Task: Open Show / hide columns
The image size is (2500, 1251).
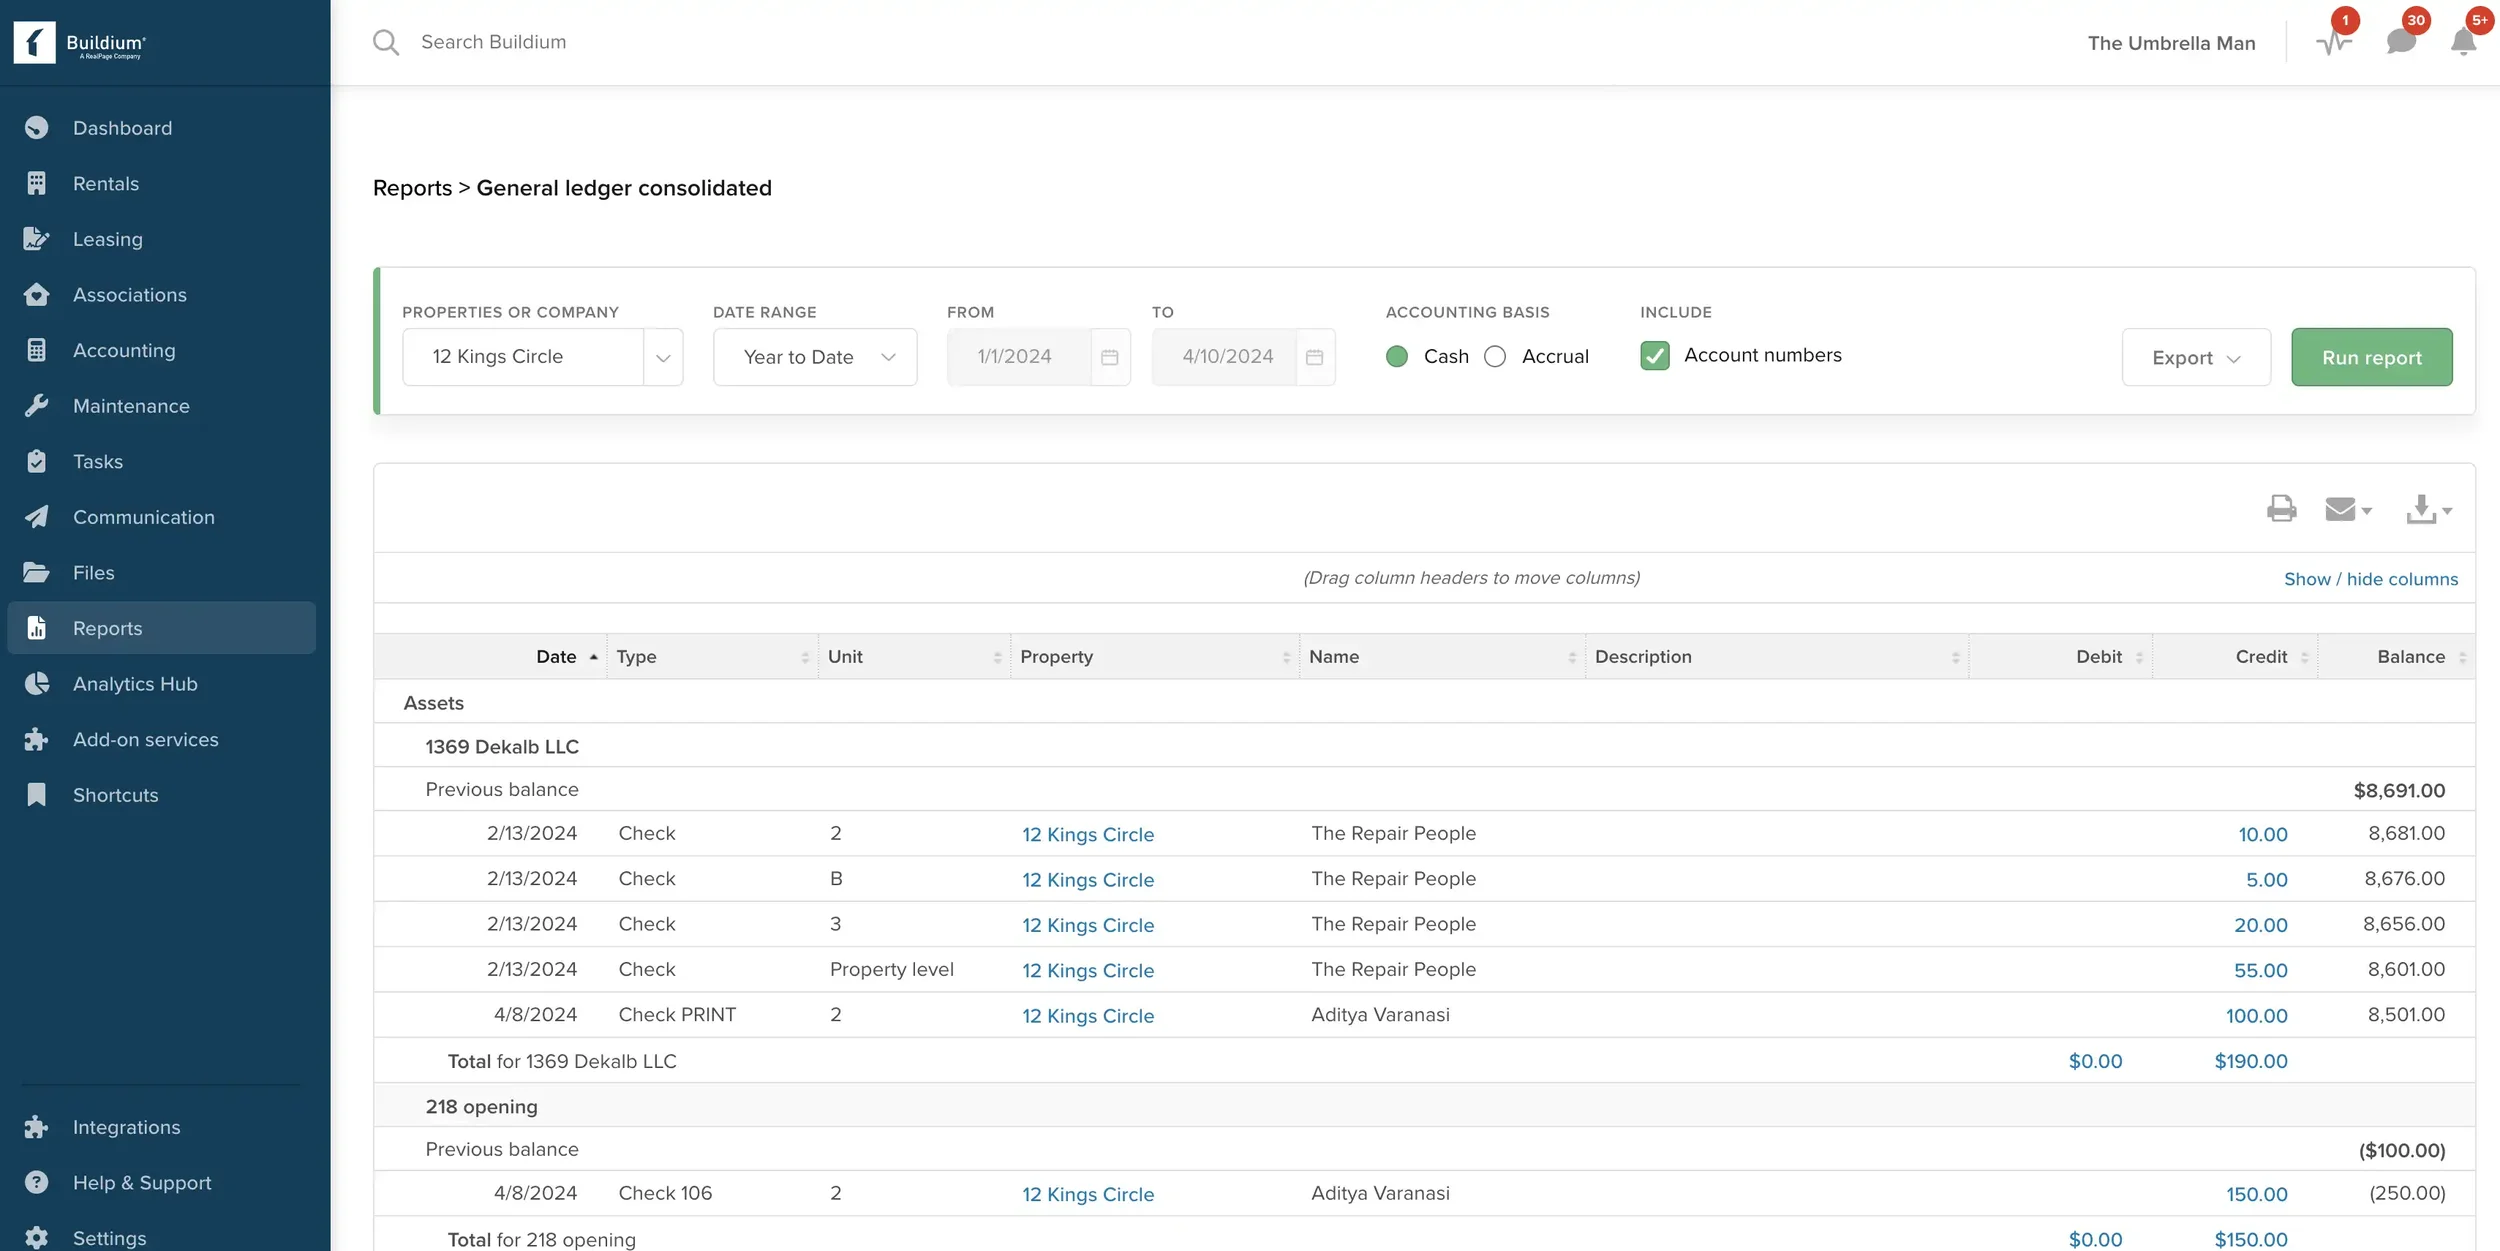Action: (2371, 578)
